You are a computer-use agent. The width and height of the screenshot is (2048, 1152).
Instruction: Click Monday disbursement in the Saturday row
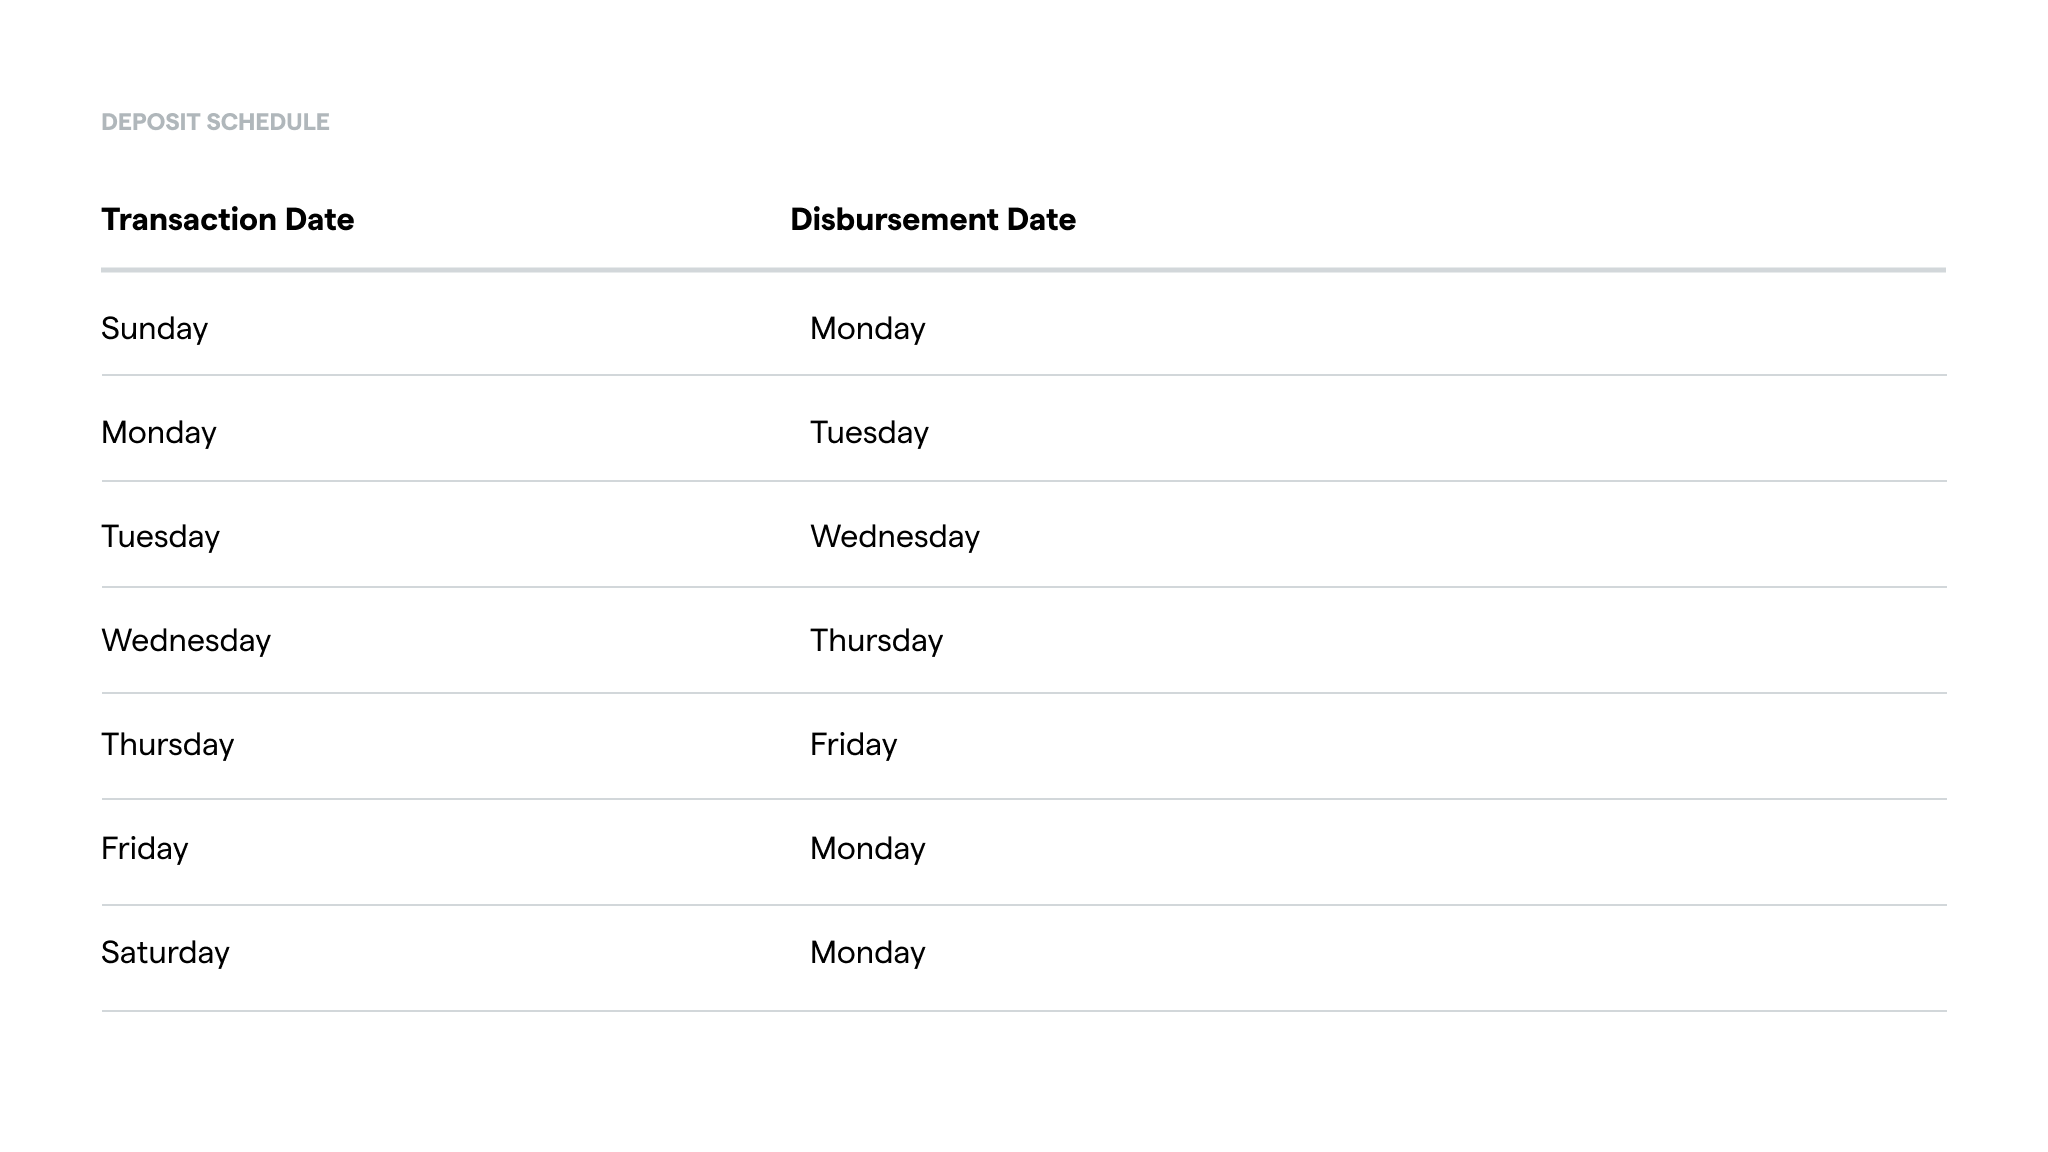(867, 953)
